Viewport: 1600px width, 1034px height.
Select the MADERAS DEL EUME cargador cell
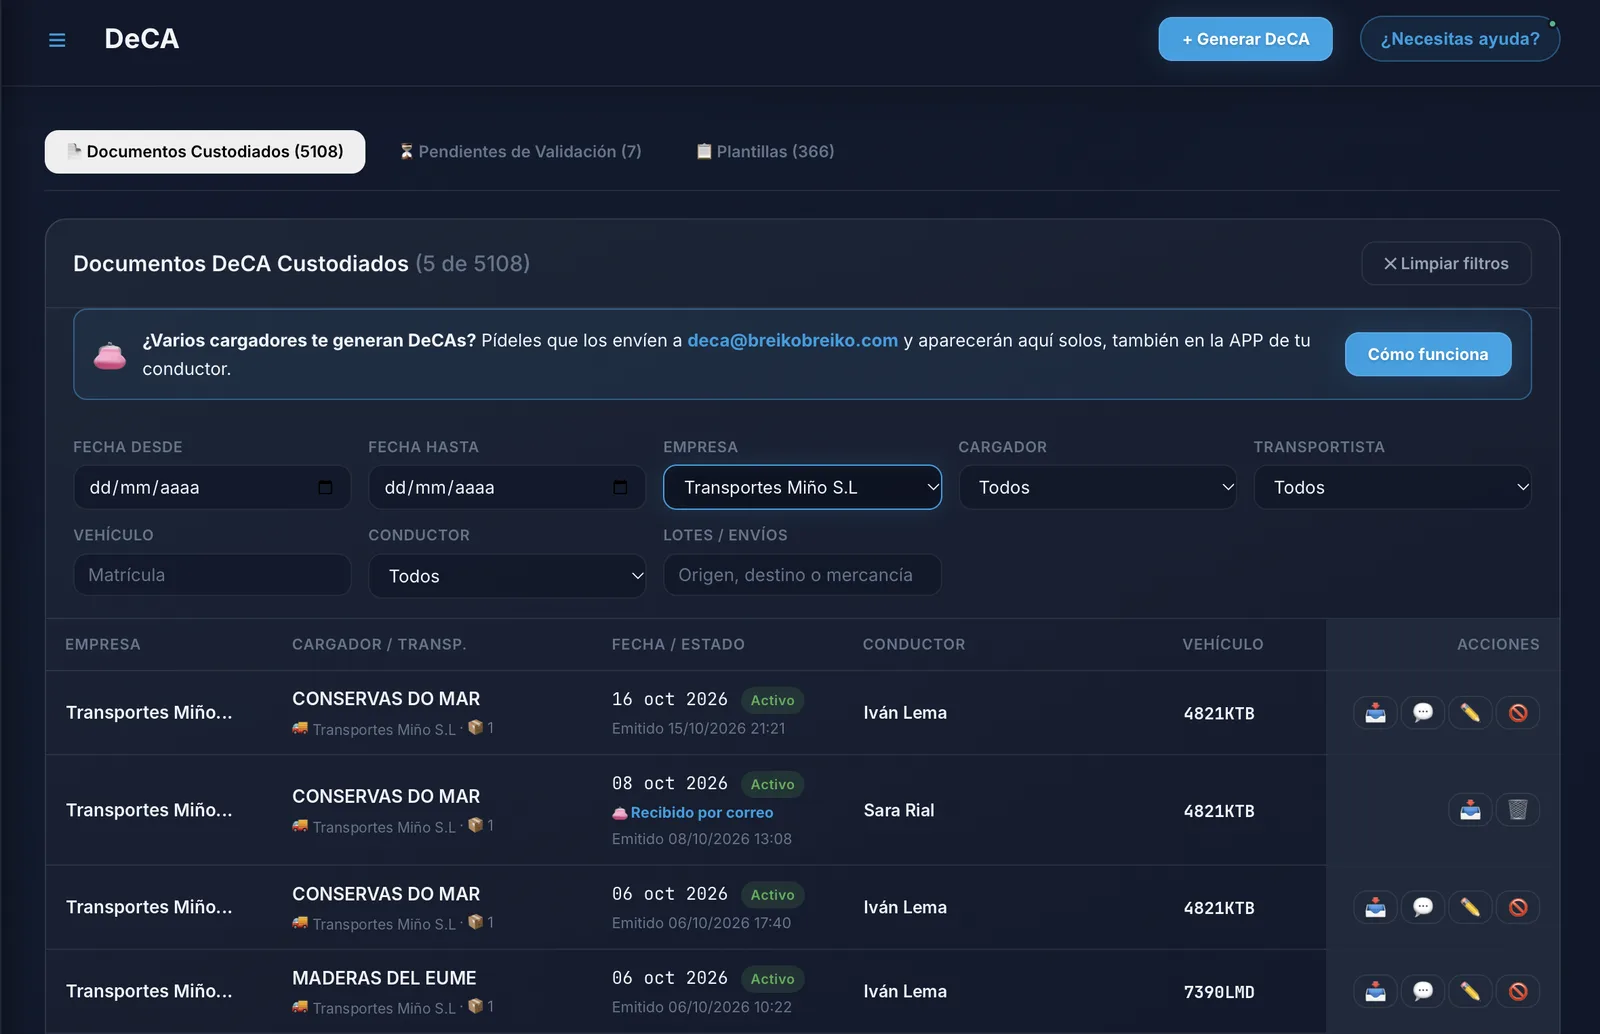[x=384, y=978]
